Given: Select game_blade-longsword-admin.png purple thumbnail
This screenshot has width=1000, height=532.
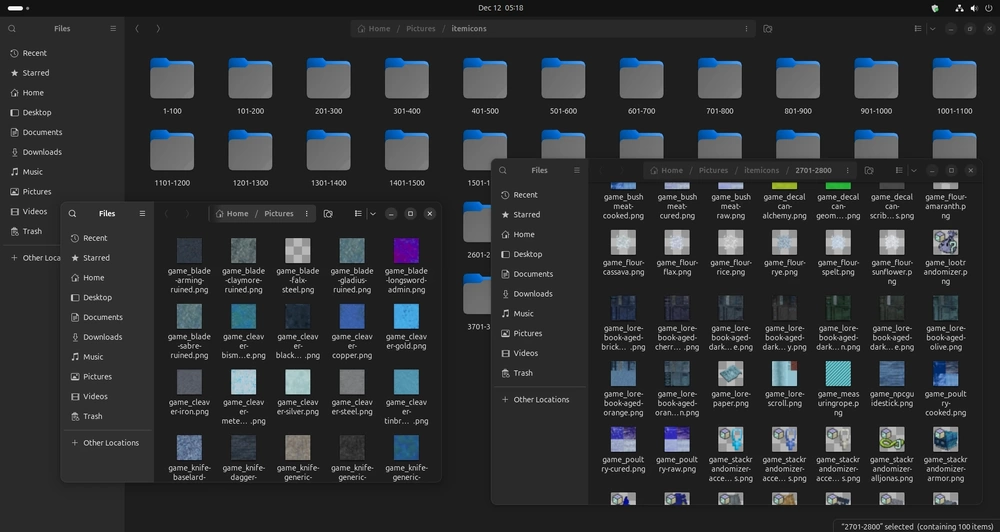Looking at the screenshot, I should 407,251.
